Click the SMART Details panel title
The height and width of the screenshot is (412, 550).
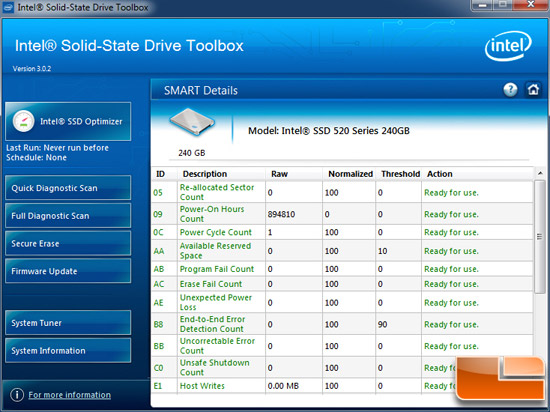click(201, 90)
